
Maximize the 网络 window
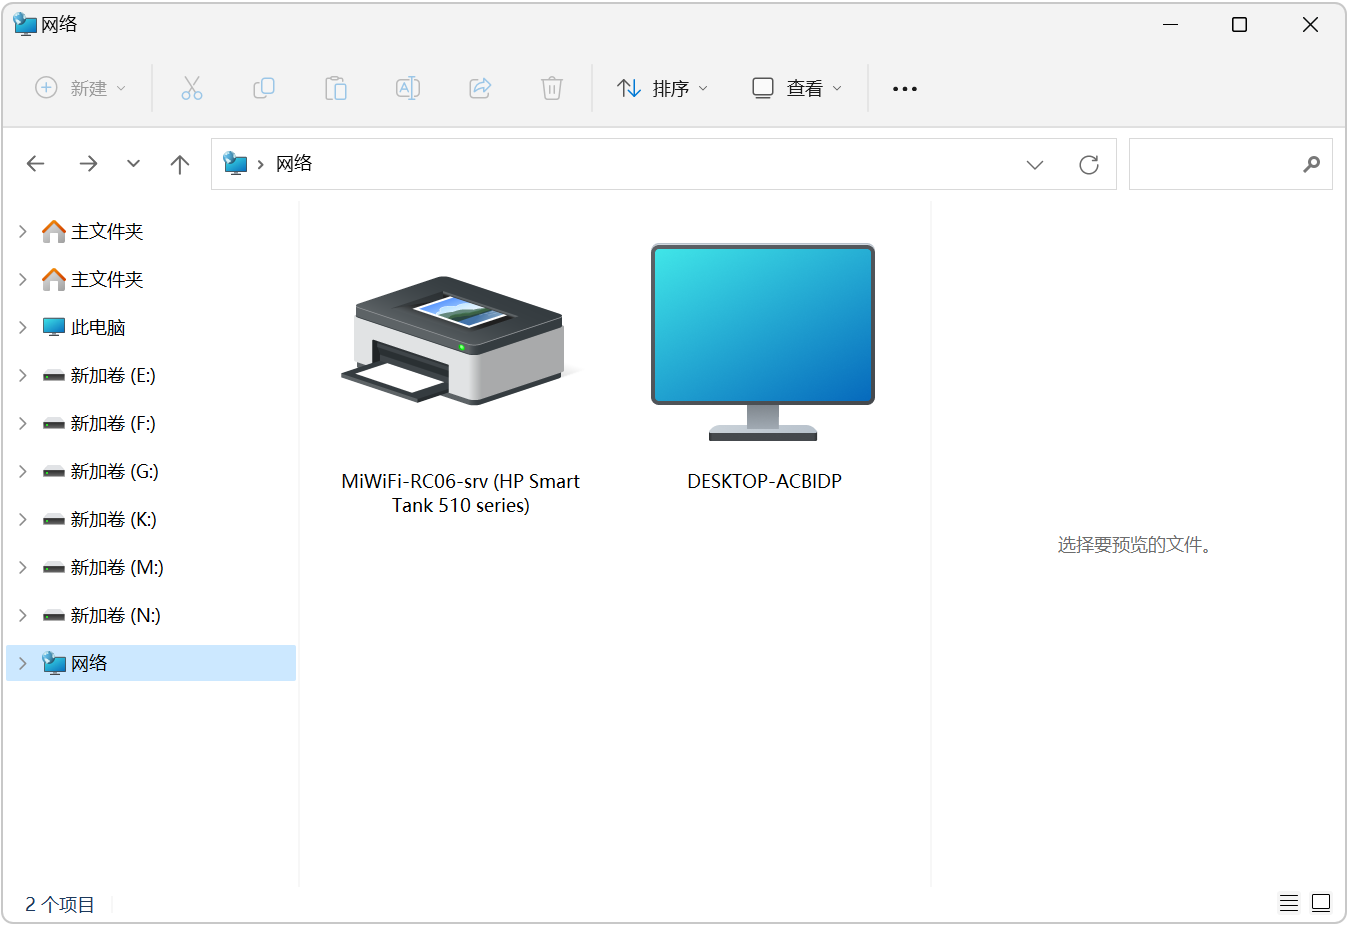[x=1239, y=24]
